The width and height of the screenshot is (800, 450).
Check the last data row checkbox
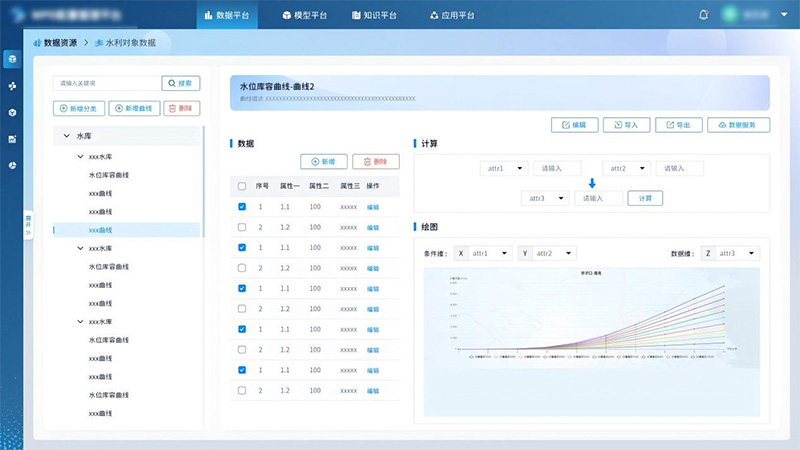click(x=242, y=391)
